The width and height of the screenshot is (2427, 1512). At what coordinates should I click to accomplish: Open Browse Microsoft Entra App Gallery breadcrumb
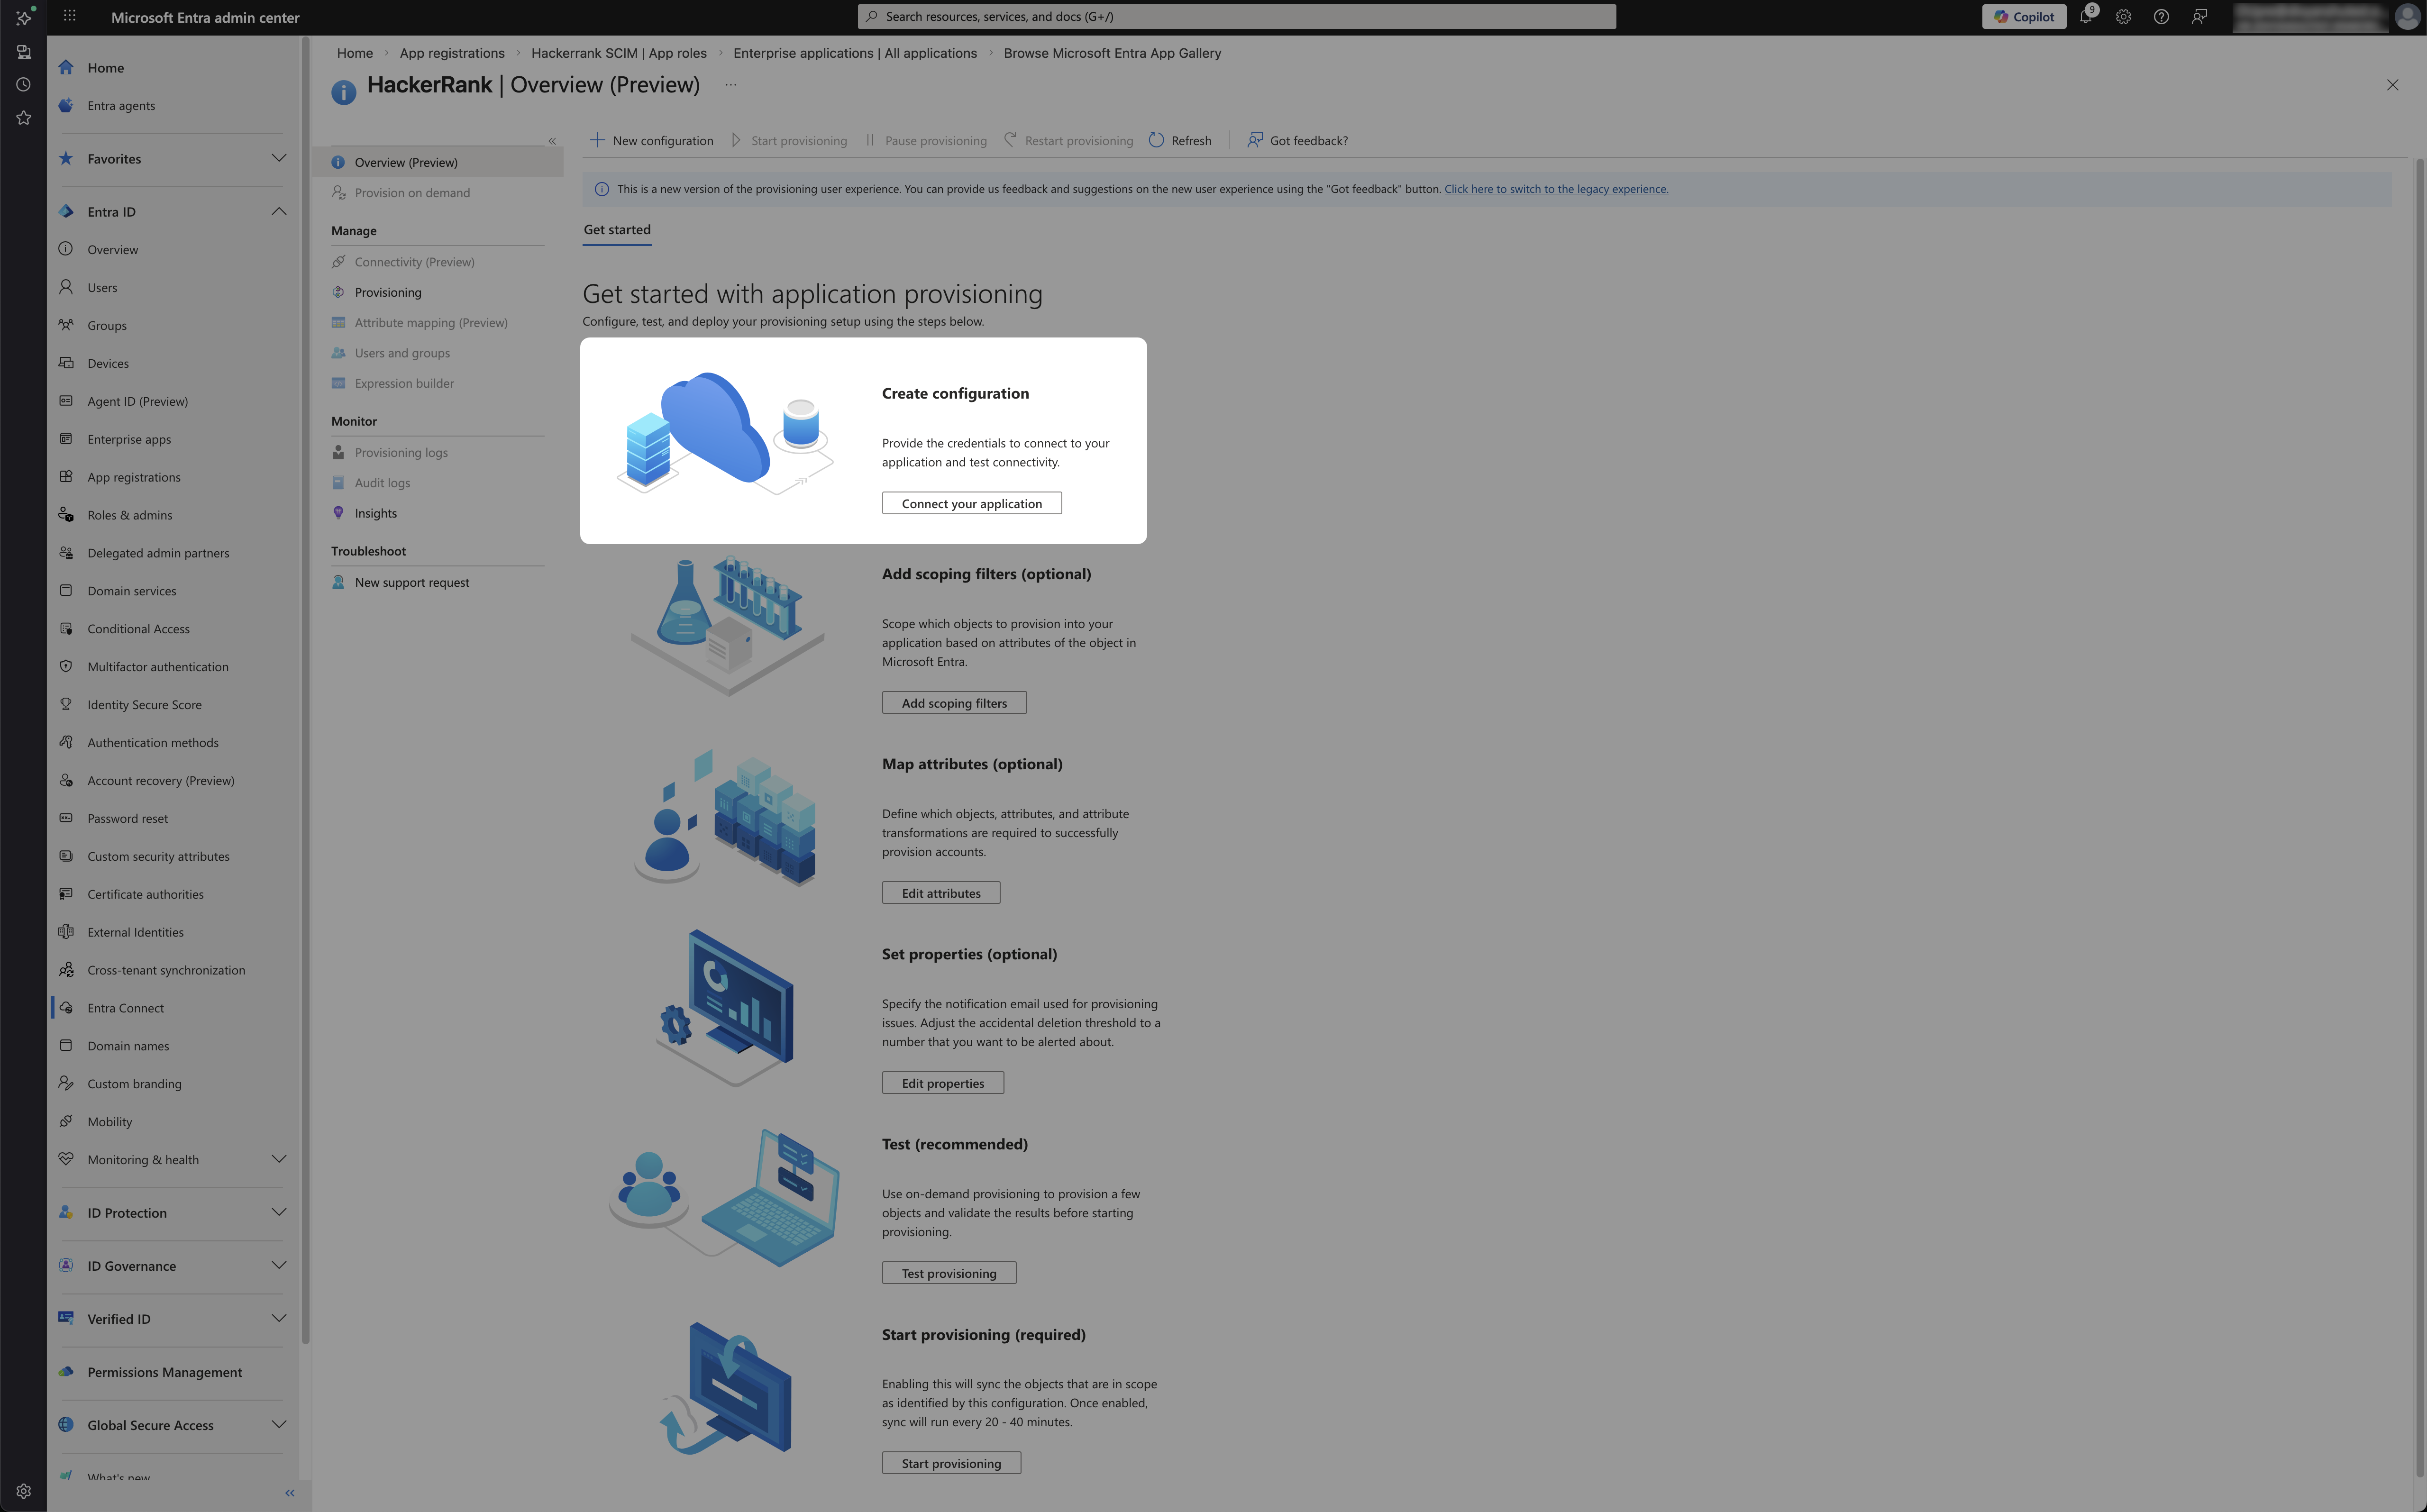1112,53
